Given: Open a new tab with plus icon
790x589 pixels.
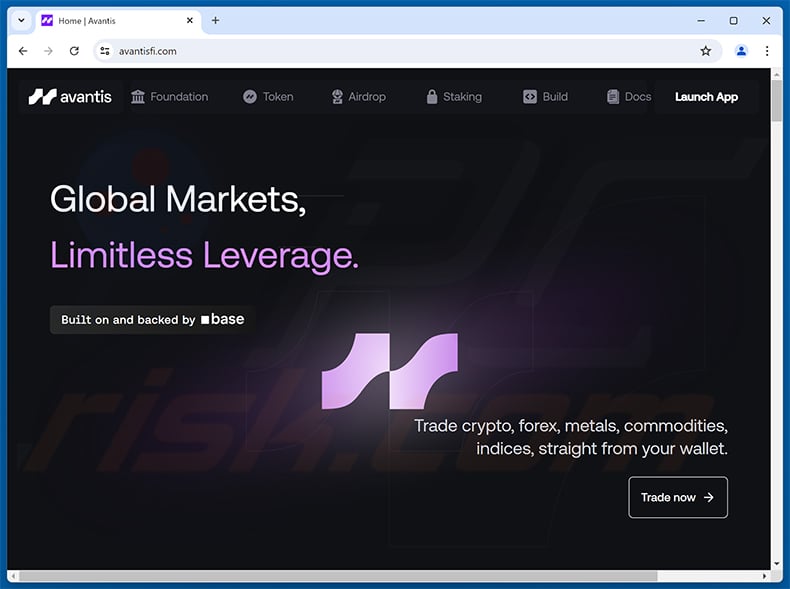Looking at the screenshot, I should click(x=215, y=21).
